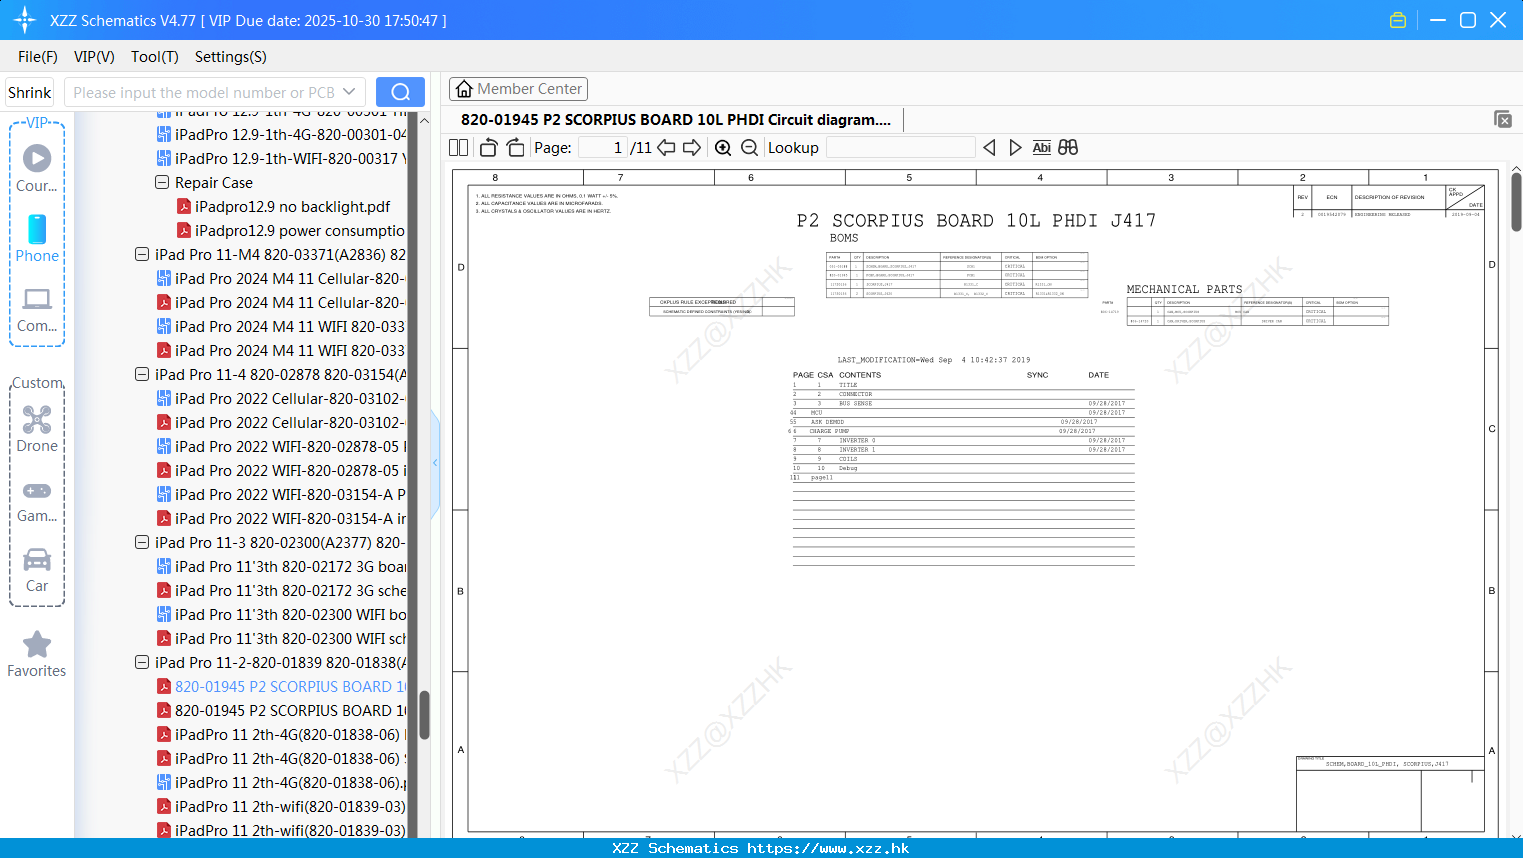The image size is (1523, 858).
Task: Click the Custom group label
Action: (37, 383)
